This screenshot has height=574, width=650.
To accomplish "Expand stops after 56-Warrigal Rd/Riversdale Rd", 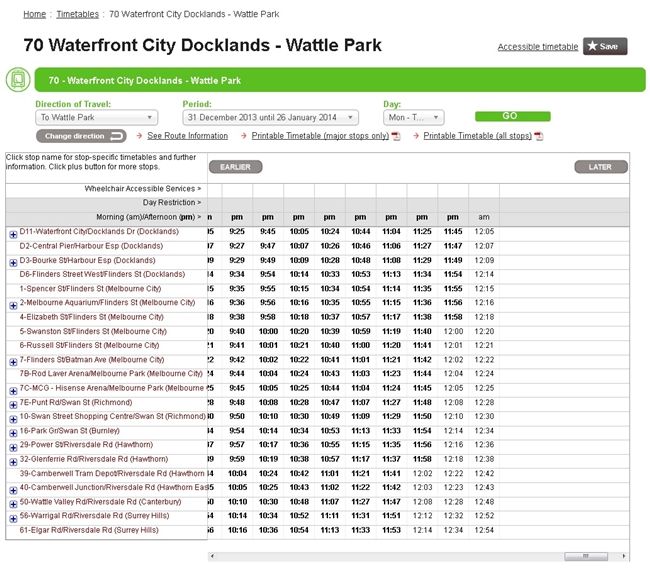I will (x=13, y=516).
